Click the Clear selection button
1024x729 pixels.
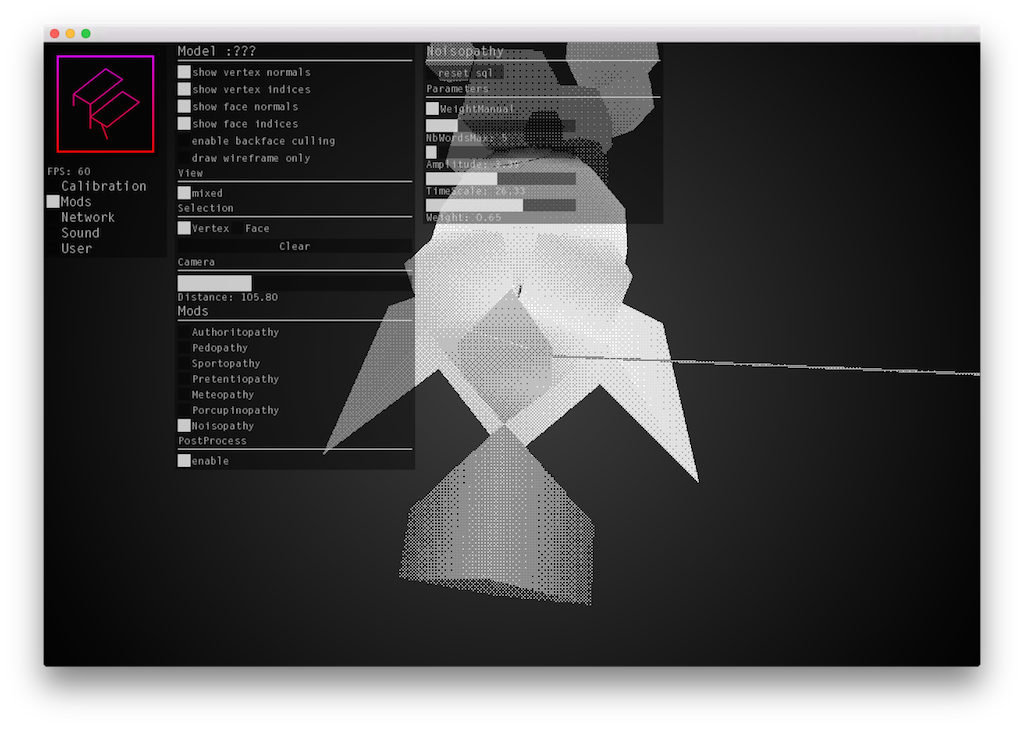click(x=294, y=245)
